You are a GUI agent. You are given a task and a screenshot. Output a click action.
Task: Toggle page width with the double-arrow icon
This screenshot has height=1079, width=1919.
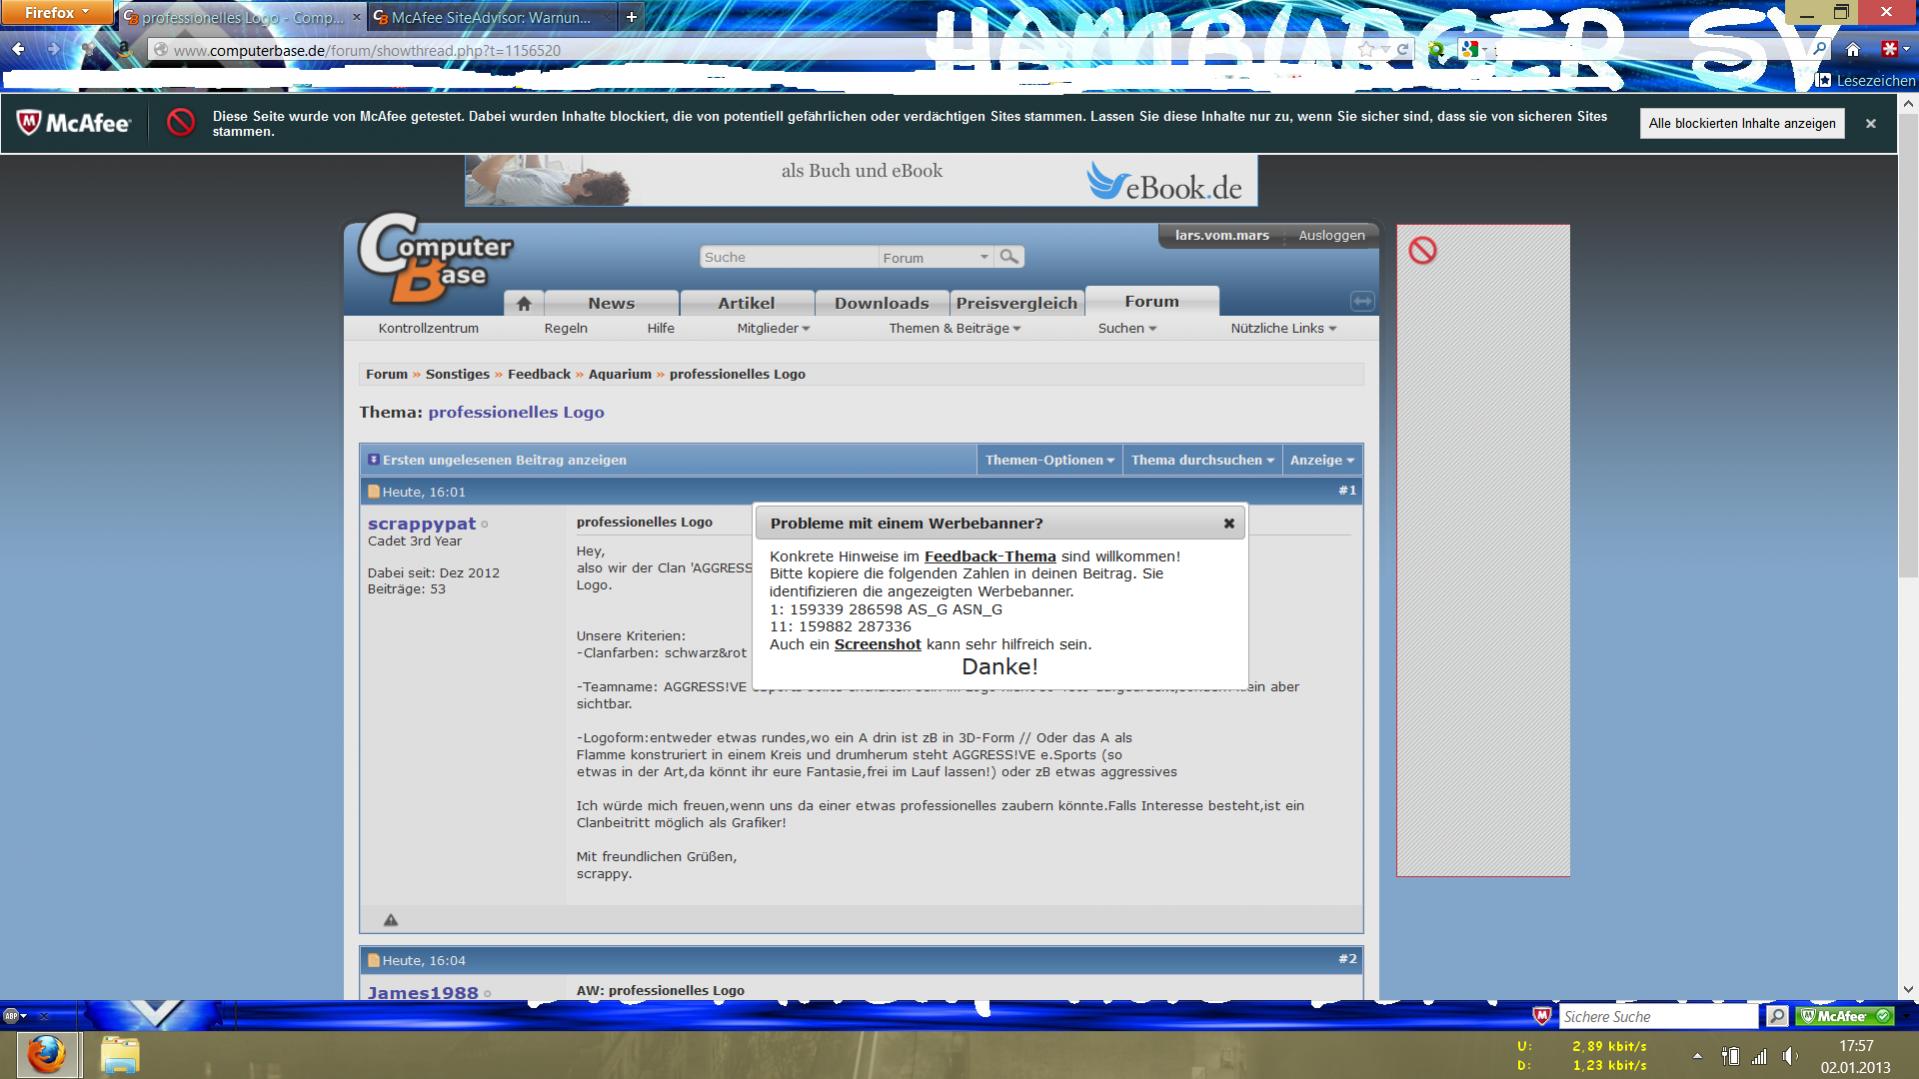click(1361, 301)
